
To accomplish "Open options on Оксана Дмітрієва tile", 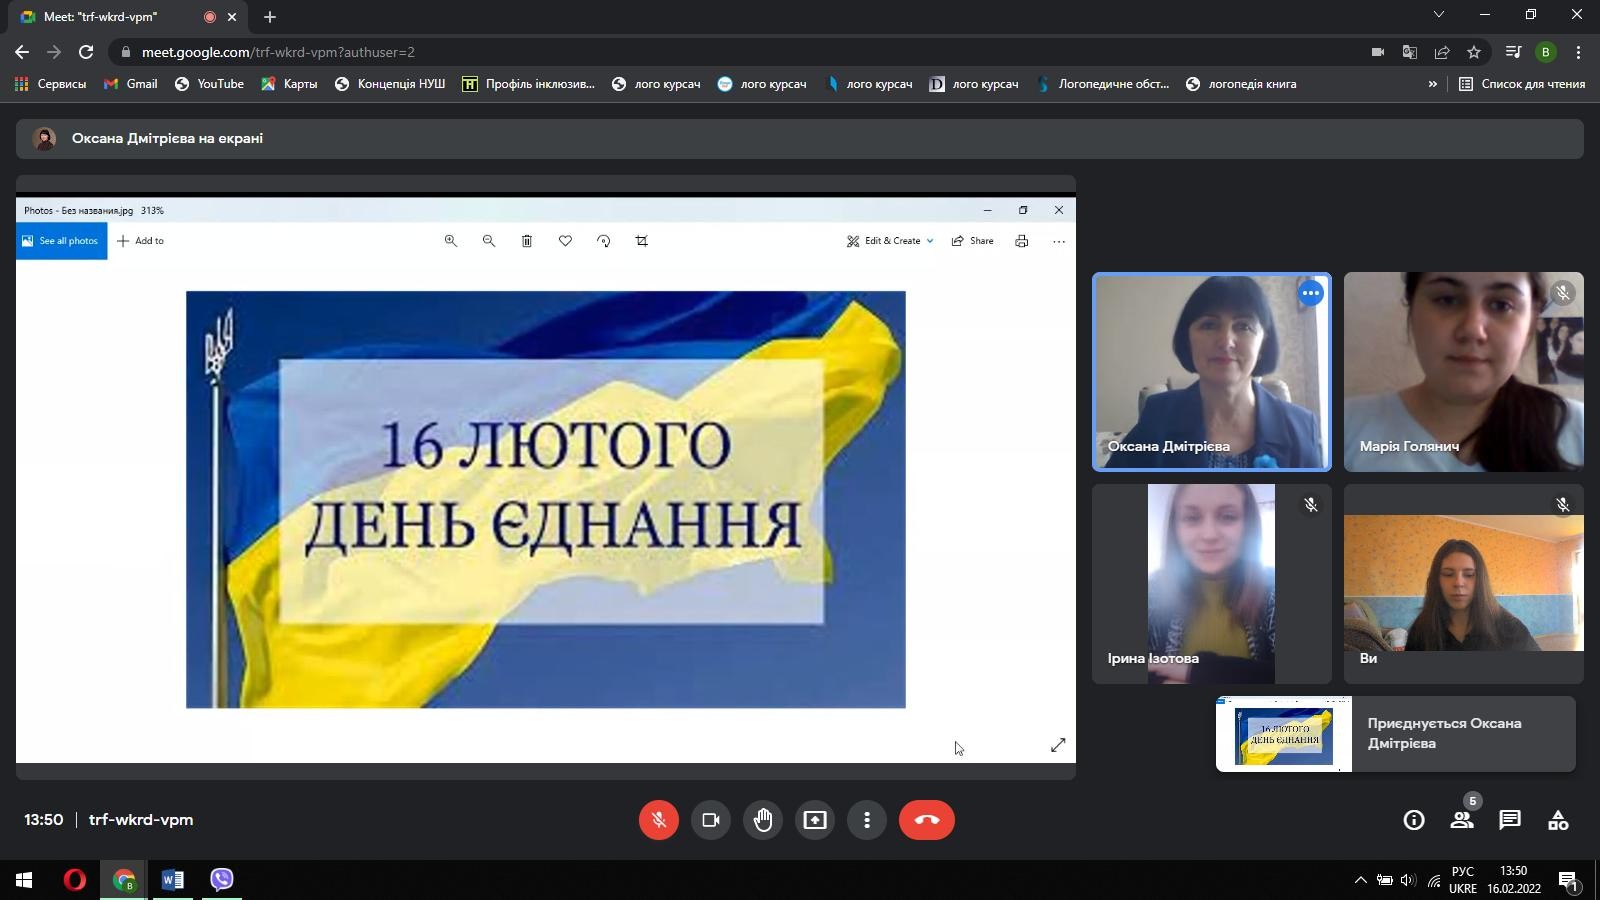I will click(x=1310, y=293).
